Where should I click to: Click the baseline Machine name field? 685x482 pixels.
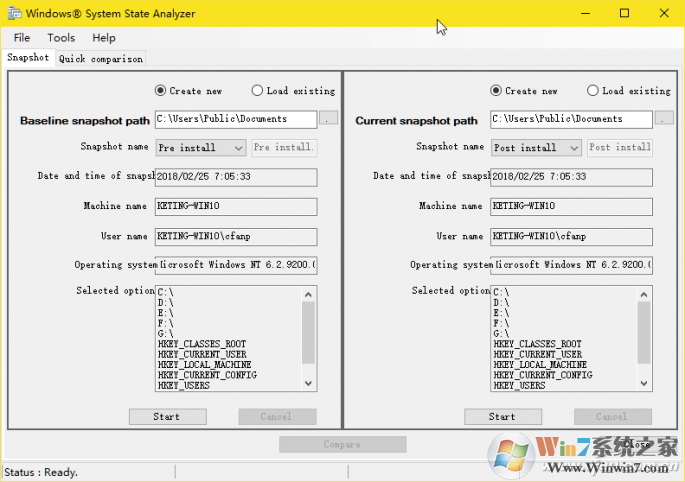[x=236, y=206]
